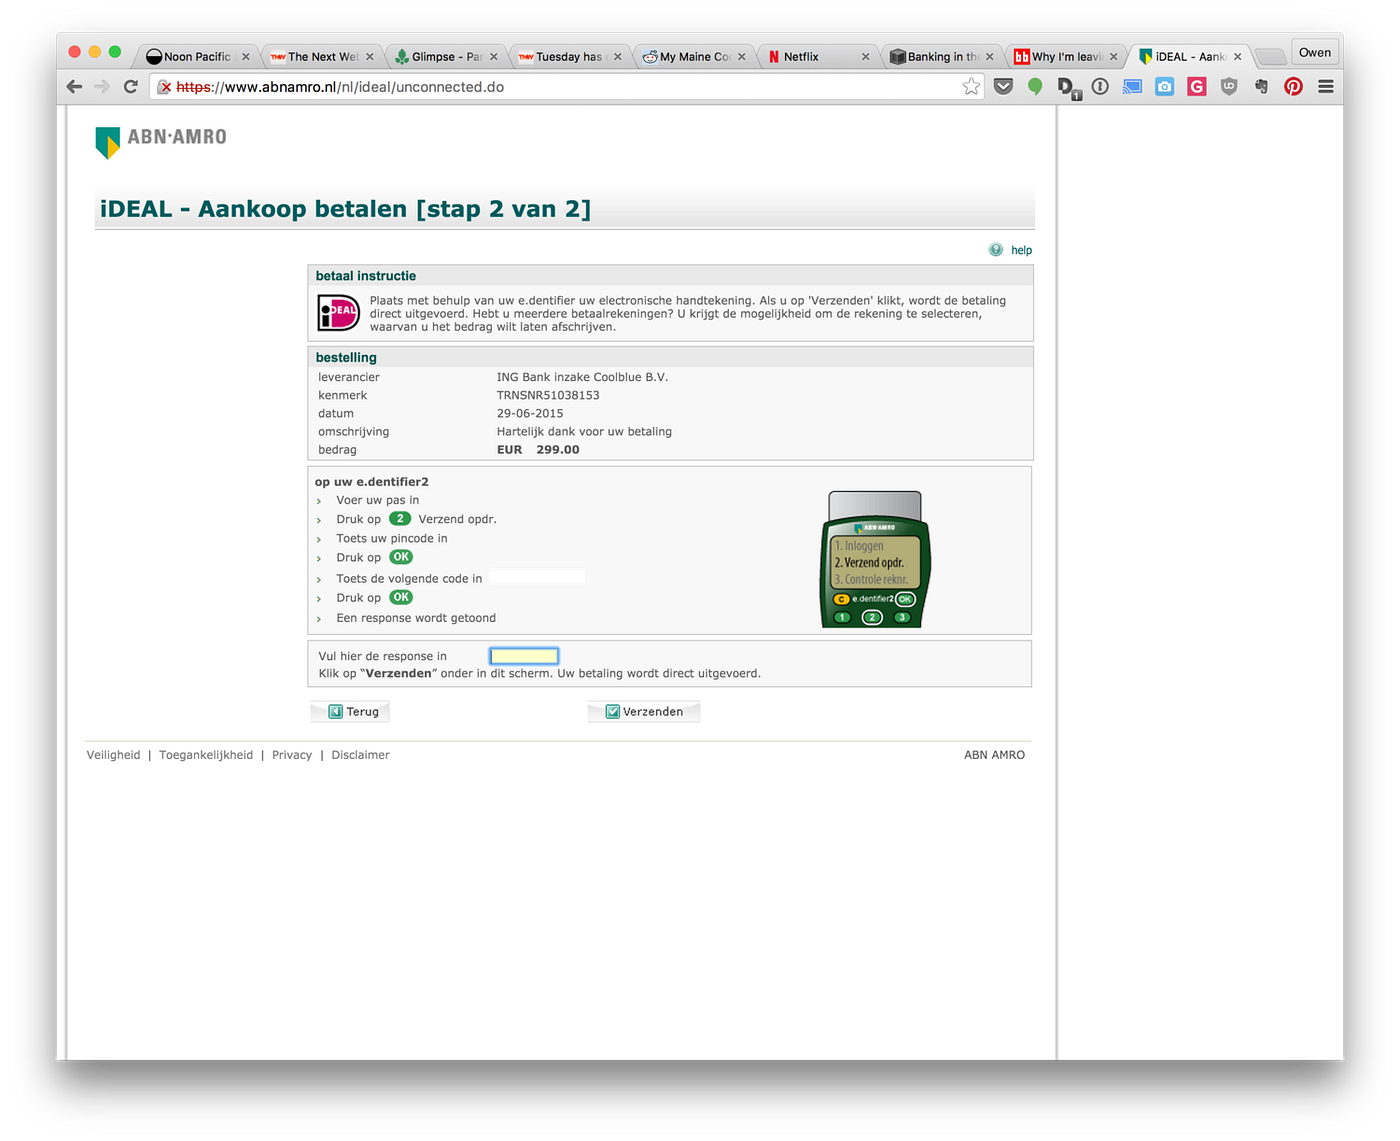Close the Why I'm leaving tab
Image resolution: width=1400 pixels, height=1141 pixels.
pyautogui.click(x=1114, y=57)
